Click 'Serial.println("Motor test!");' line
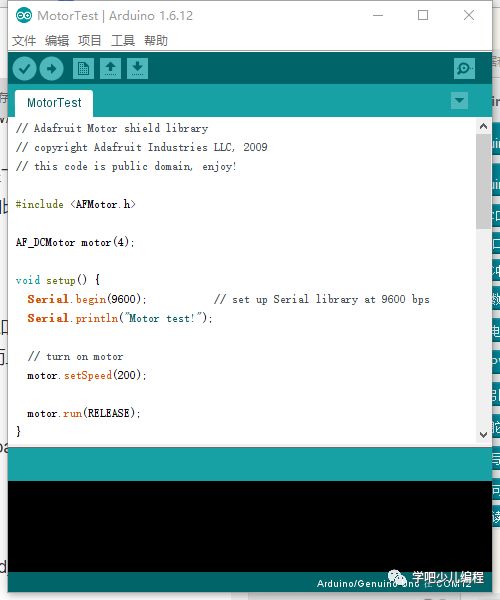Viewport: 500px width, 600px height. (x=120, y=318)
